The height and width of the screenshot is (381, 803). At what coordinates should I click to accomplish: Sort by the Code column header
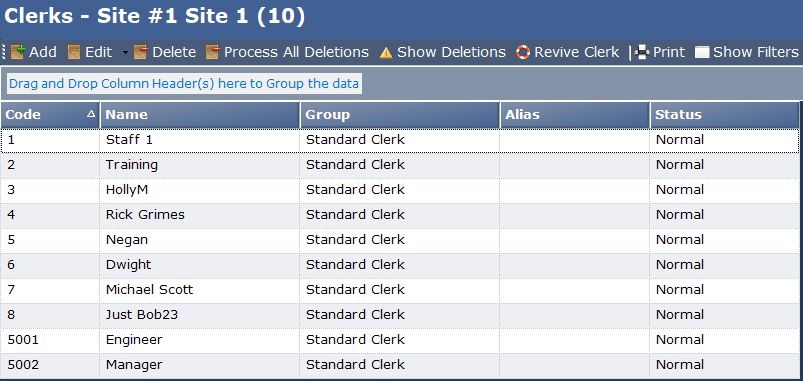(x=50, y=115)
